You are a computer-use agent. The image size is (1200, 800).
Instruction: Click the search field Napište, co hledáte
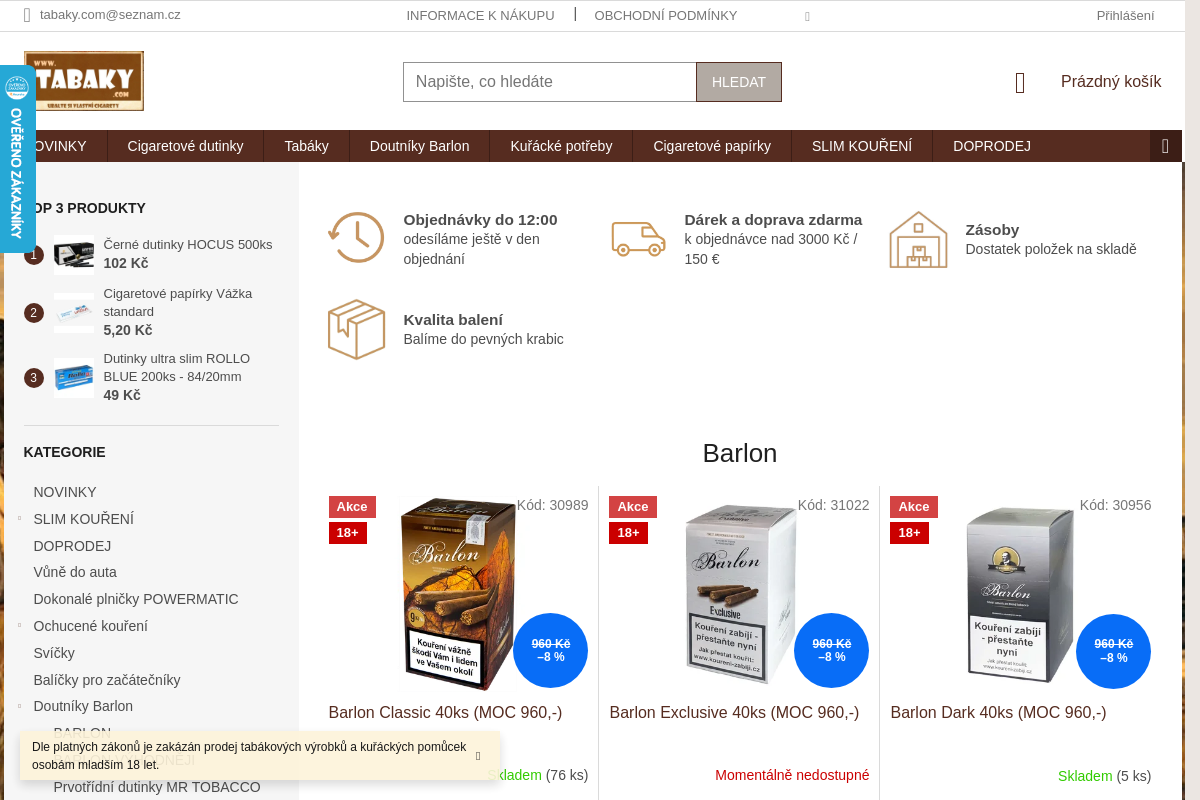550,82
